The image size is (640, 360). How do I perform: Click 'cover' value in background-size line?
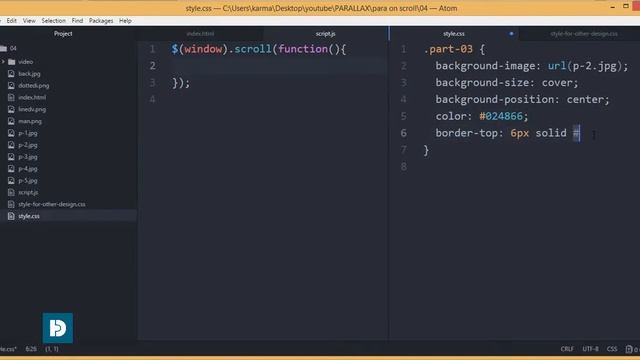coord(557,83)
